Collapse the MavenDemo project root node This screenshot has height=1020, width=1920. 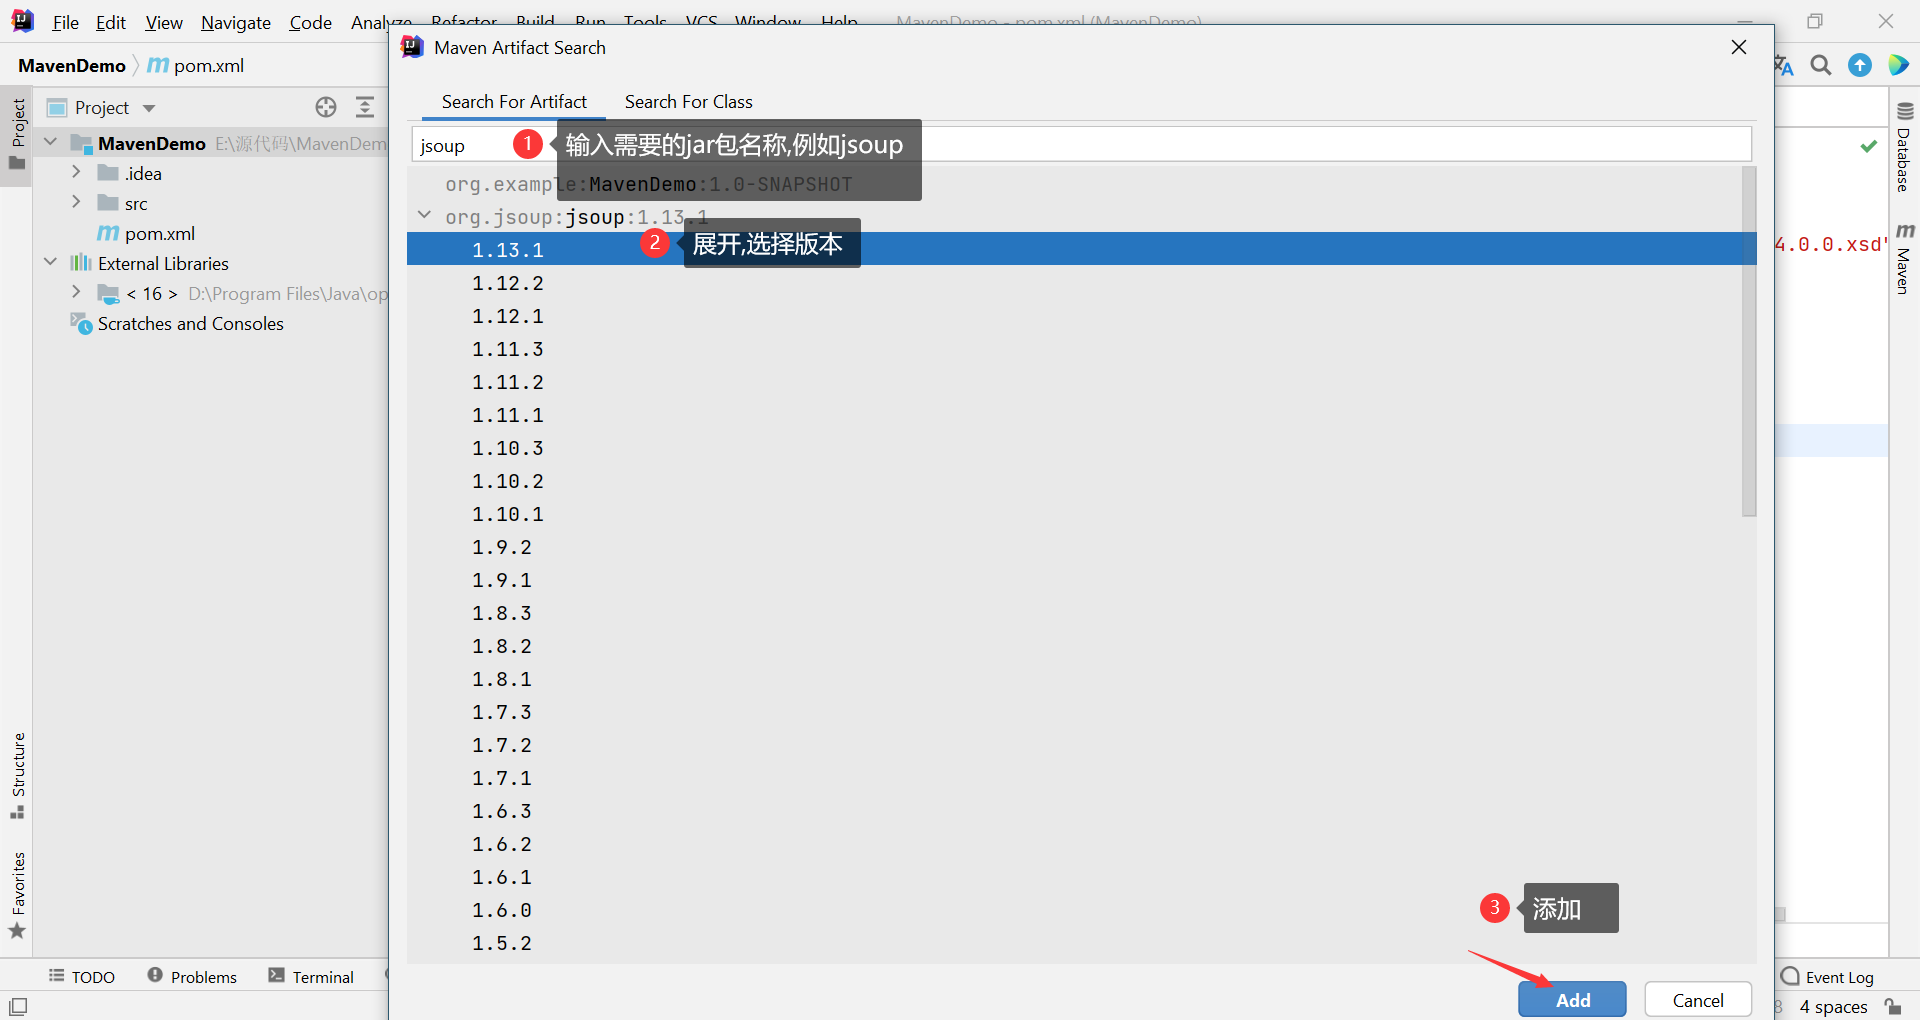[51, 142]
